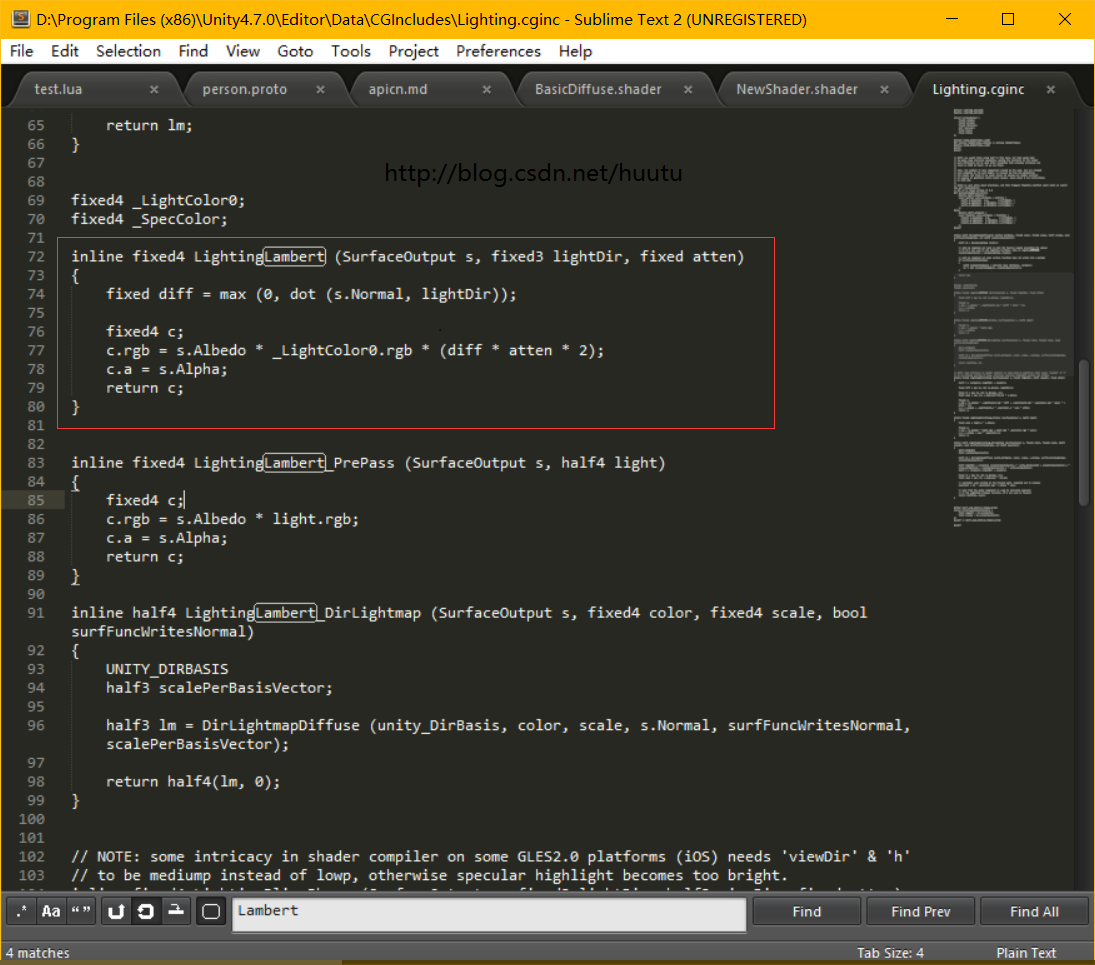Screen dimensions: 1095x965
Task: Click the Find search input field
Action: [489, 913]
